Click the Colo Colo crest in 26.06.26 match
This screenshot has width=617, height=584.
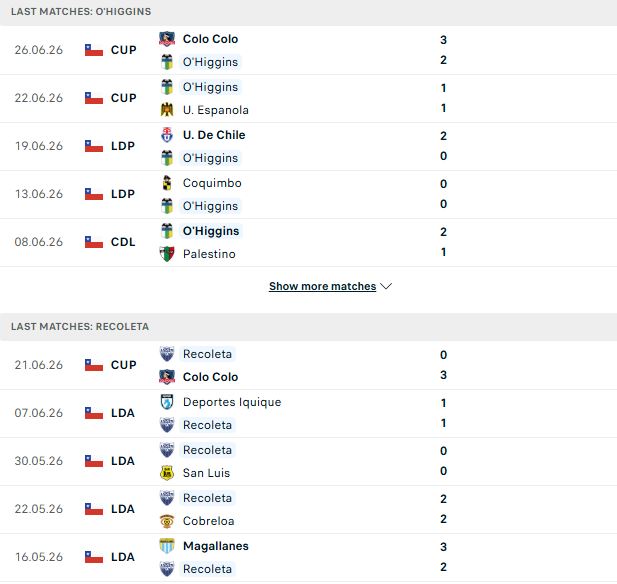click(x=167, y=39)
